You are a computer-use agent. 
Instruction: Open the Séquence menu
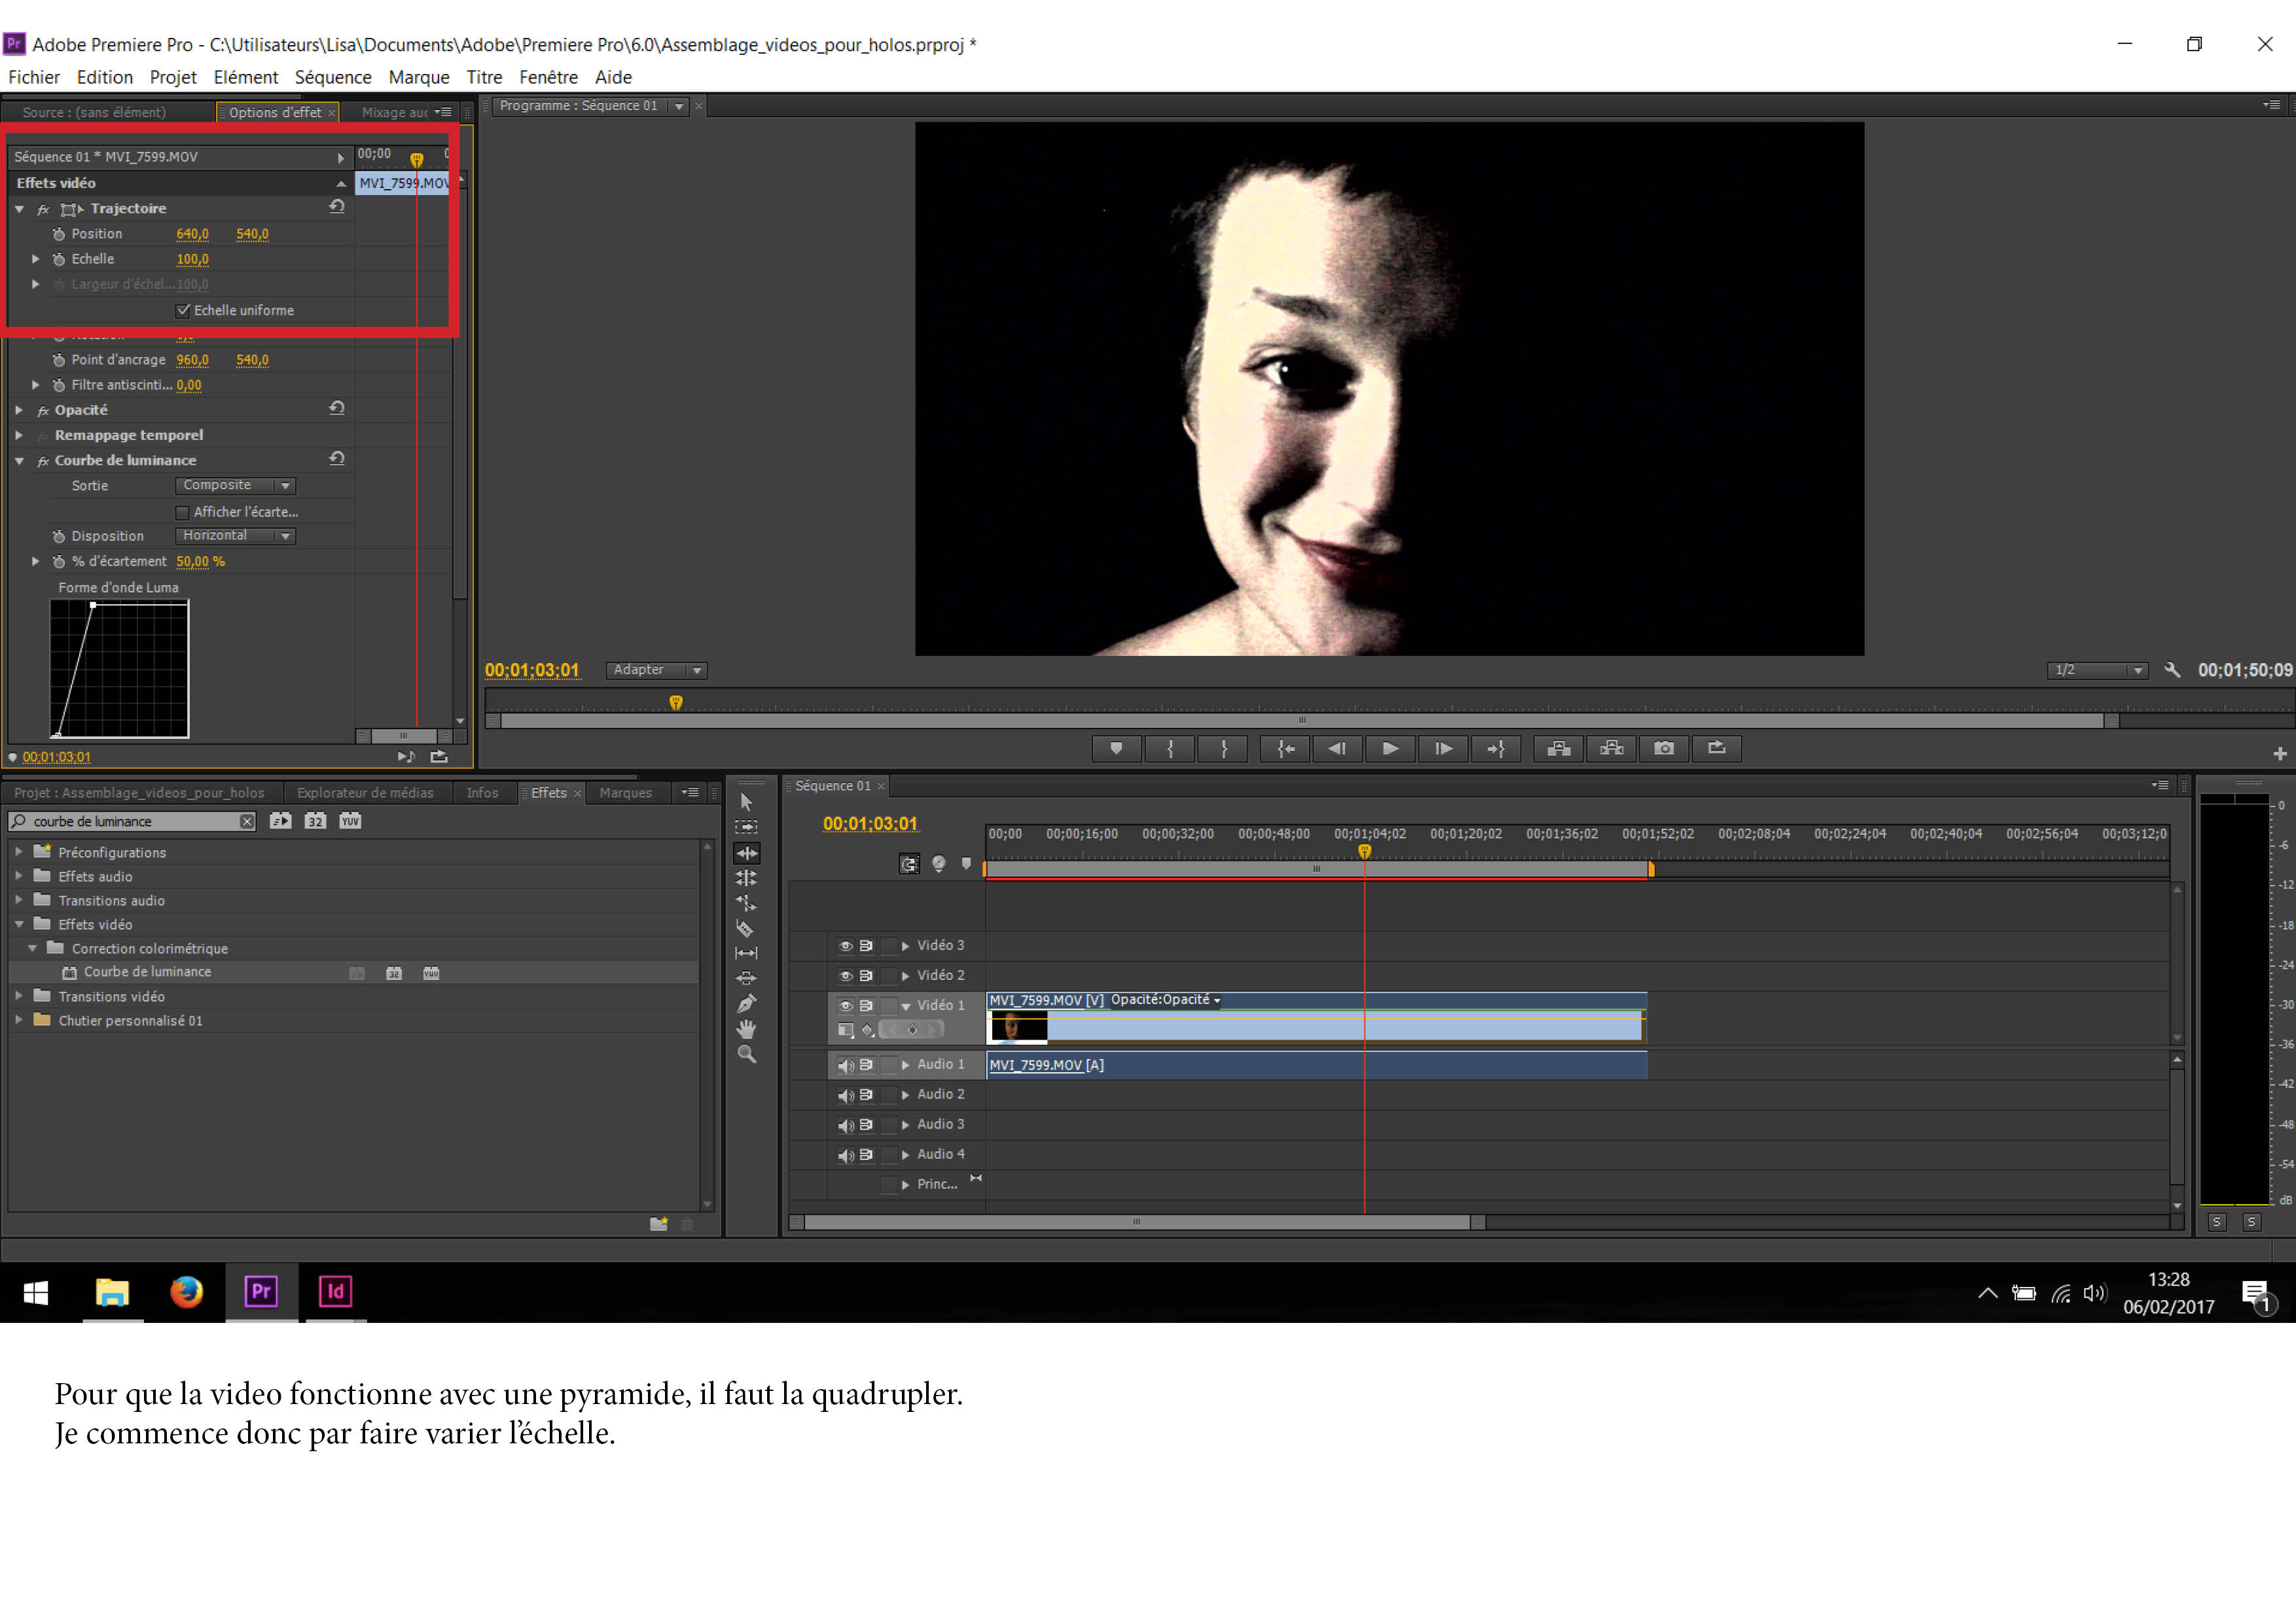point(332,77)
